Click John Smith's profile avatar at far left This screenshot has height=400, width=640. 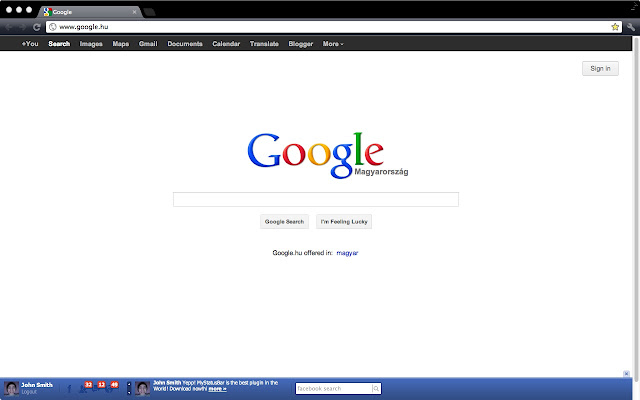click(11, 388)
